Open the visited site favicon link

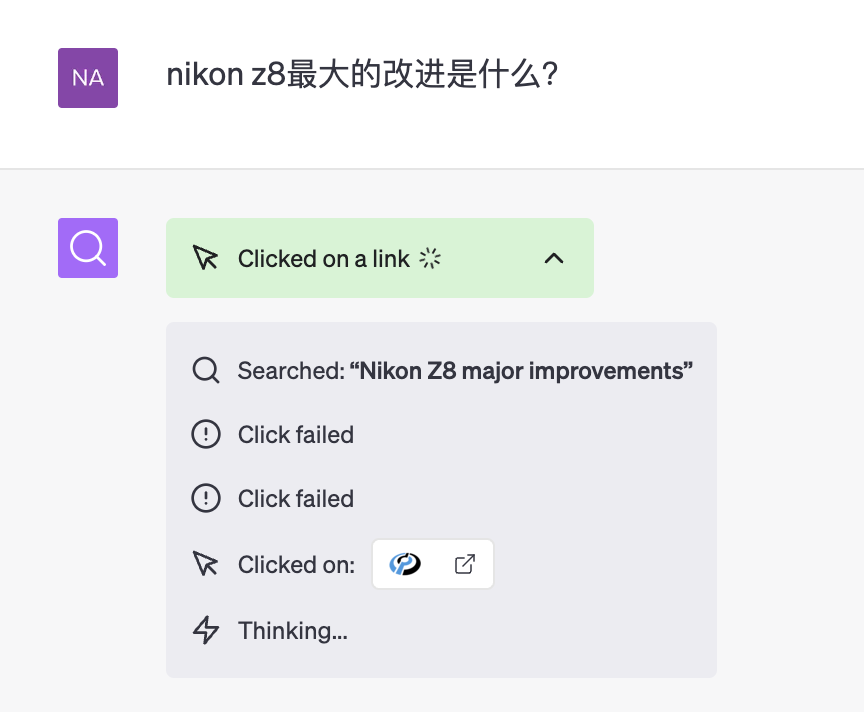[x=405, y=565]
